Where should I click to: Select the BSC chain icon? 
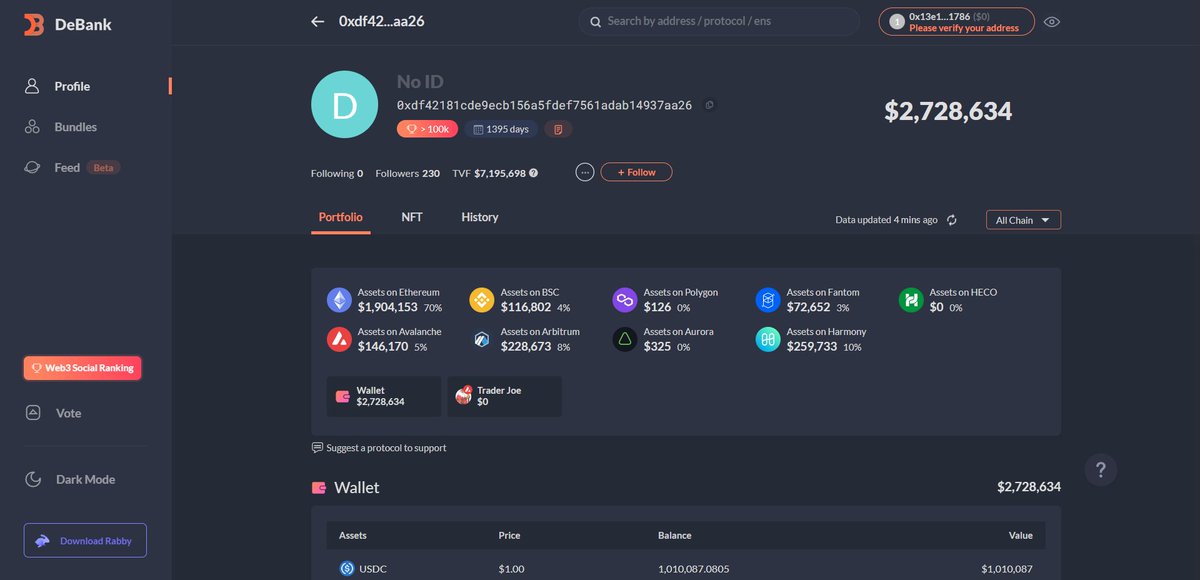coord(483,299)
